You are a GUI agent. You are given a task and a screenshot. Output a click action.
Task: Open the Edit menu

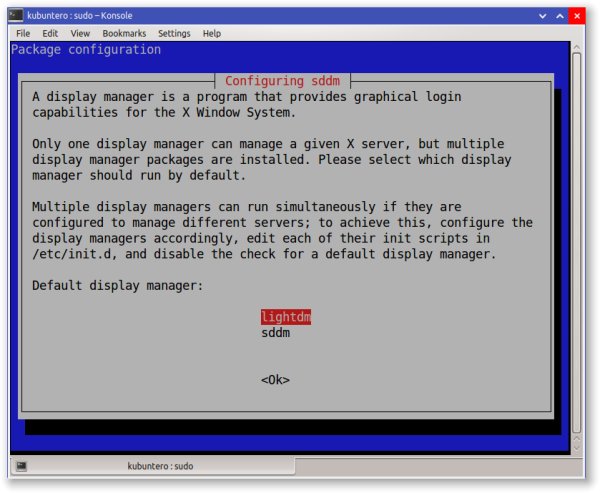(x=50, y=34)
